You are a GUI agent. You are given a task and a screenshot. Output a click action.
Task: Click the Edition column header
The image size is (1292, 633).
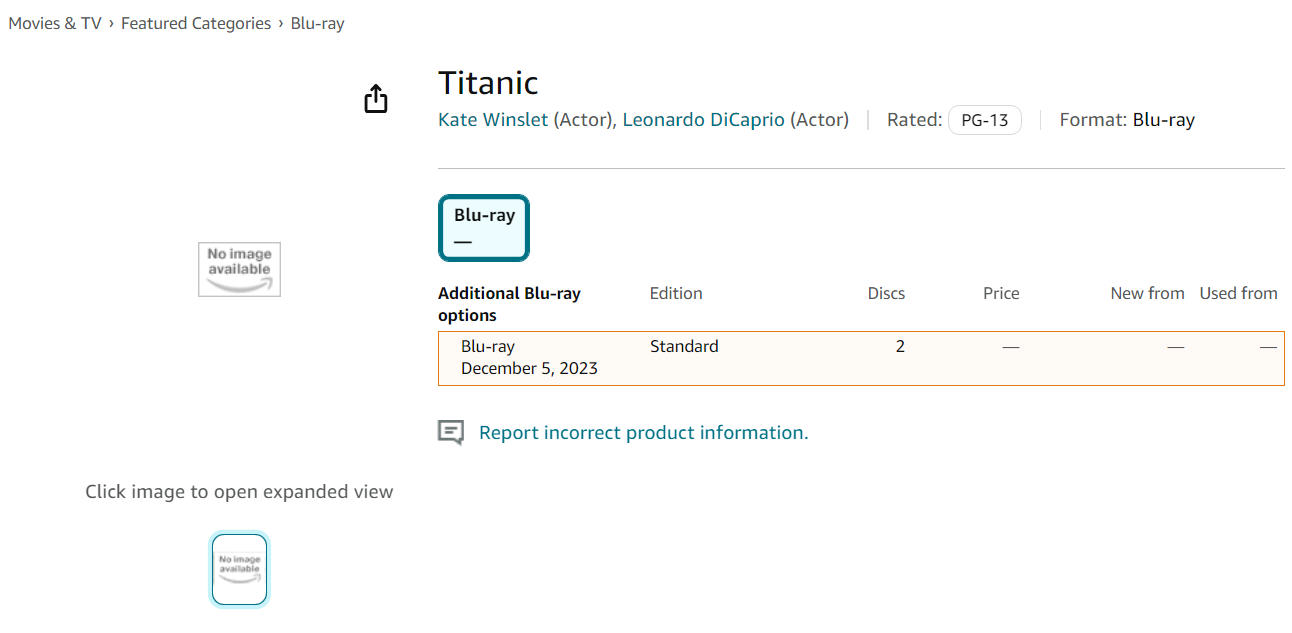click(x=676, y=293)
